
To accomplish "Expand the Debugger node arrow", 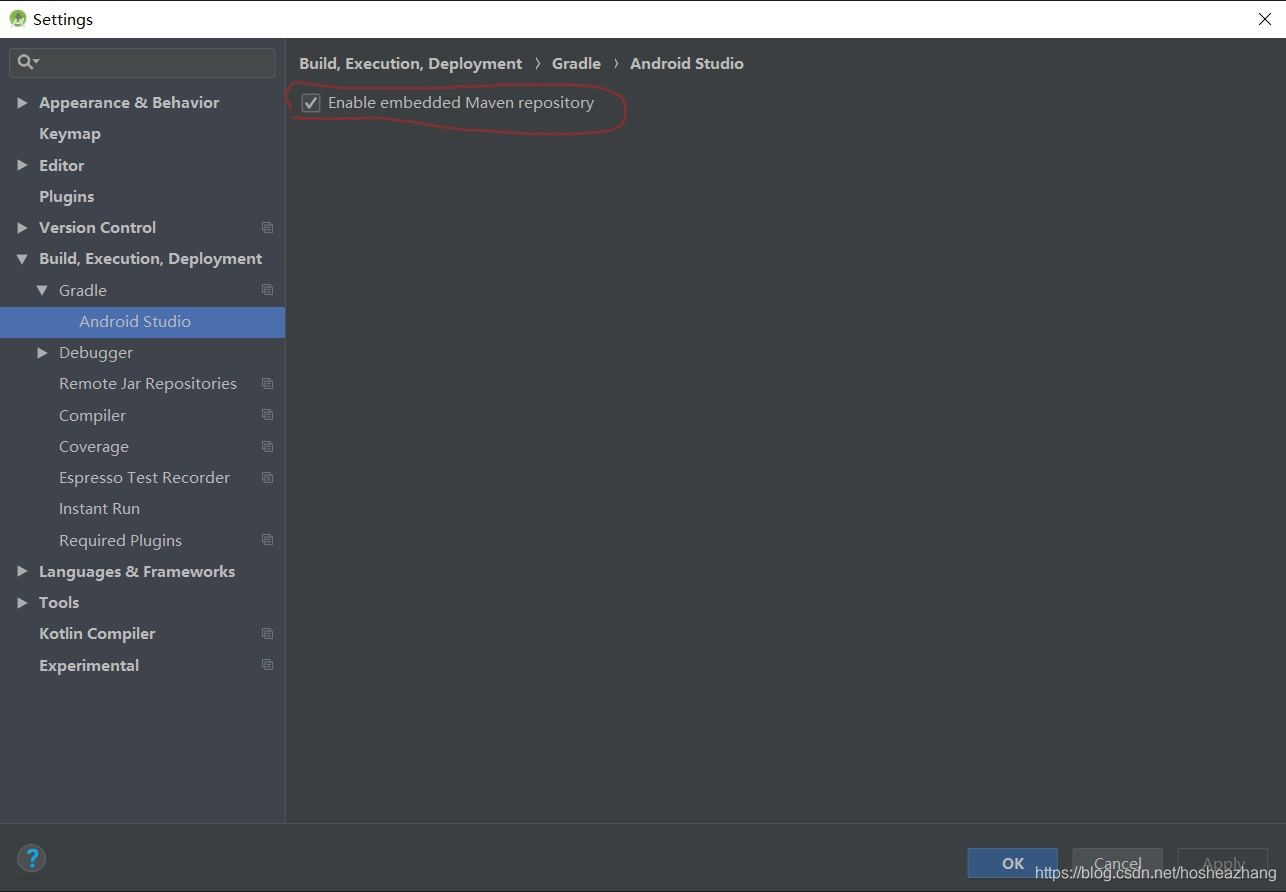I will [42, 353].
